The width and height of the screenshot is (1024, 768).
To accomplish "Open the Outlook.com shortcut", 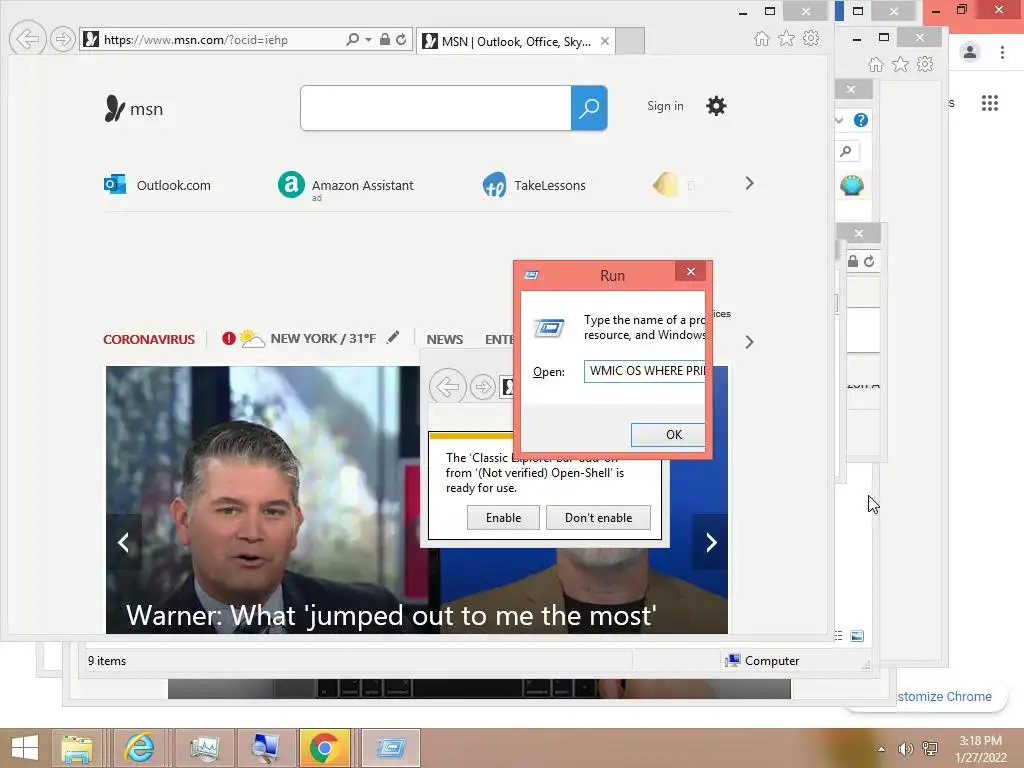I will click(157, 185).
